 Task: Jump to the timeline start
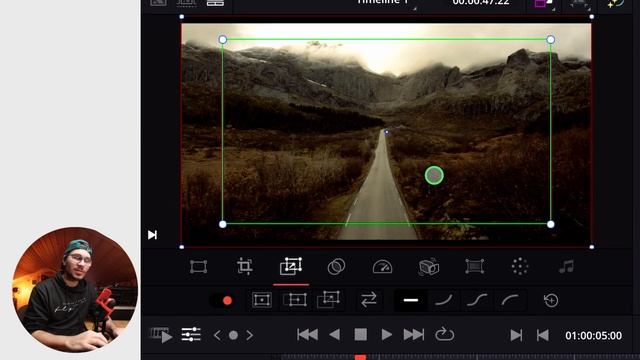click(308, 335)
